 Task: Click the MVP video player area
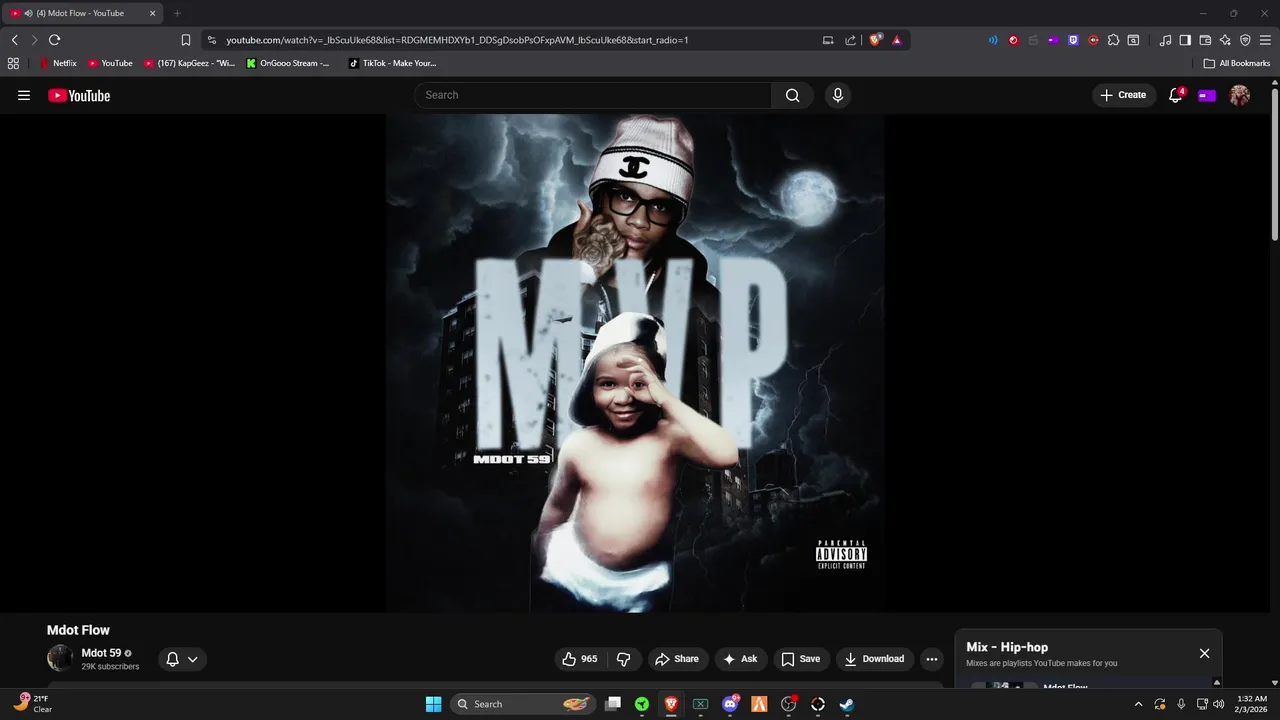point(635,362)
